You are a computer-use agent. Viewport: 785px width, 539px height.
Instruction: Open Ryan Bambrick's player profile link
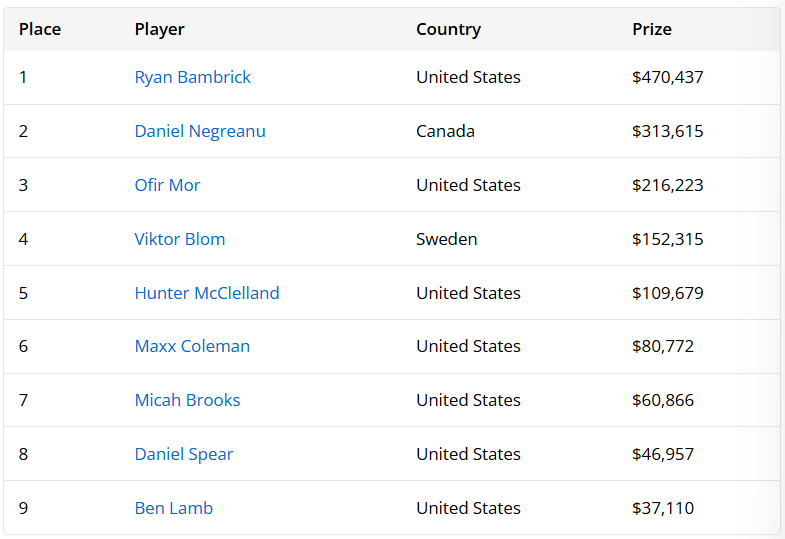click(193, 77)
